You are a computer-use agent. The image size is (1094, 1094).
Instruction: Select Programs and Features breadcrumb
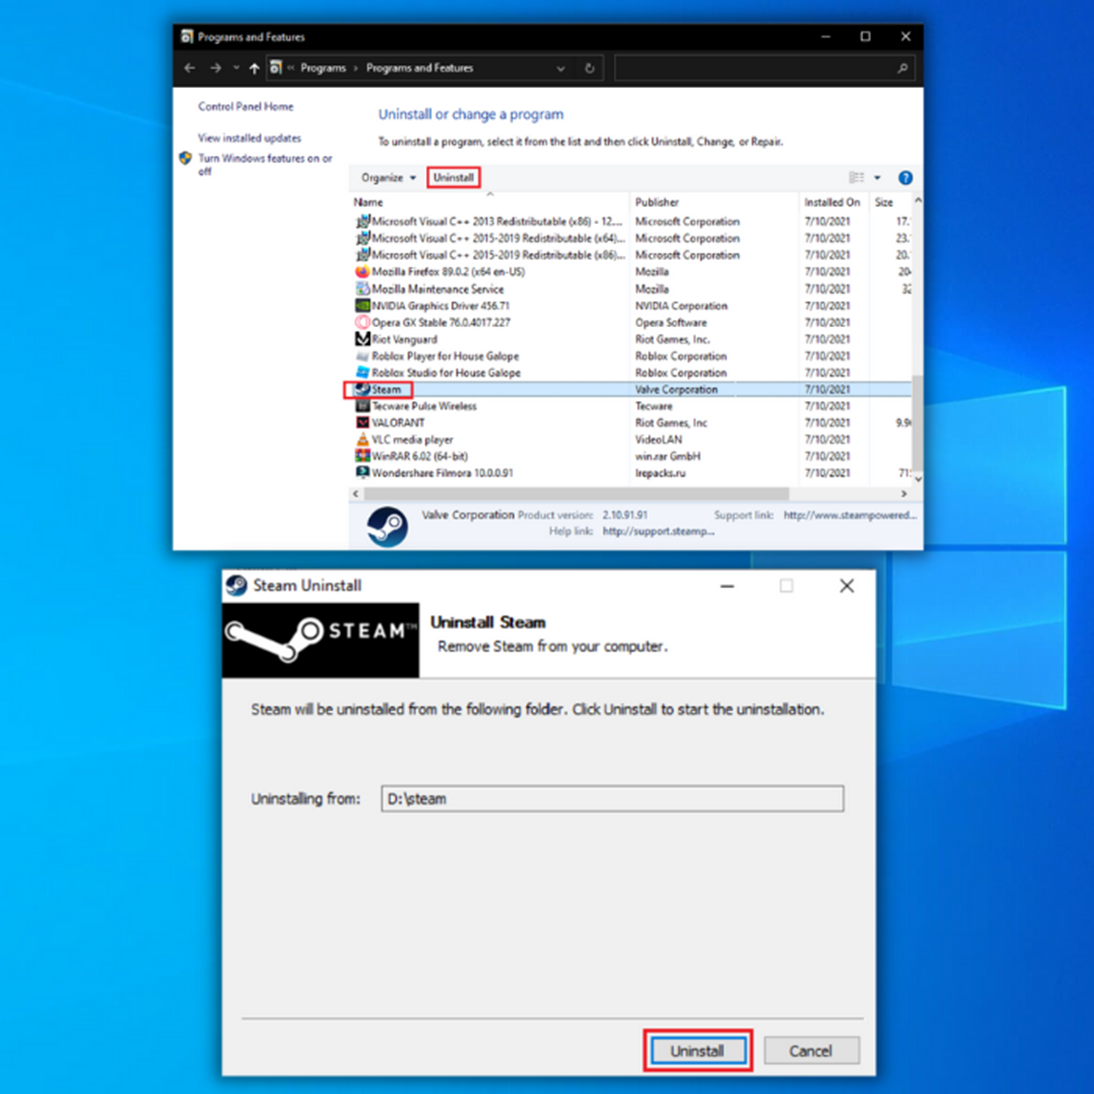tap(419, 68)
